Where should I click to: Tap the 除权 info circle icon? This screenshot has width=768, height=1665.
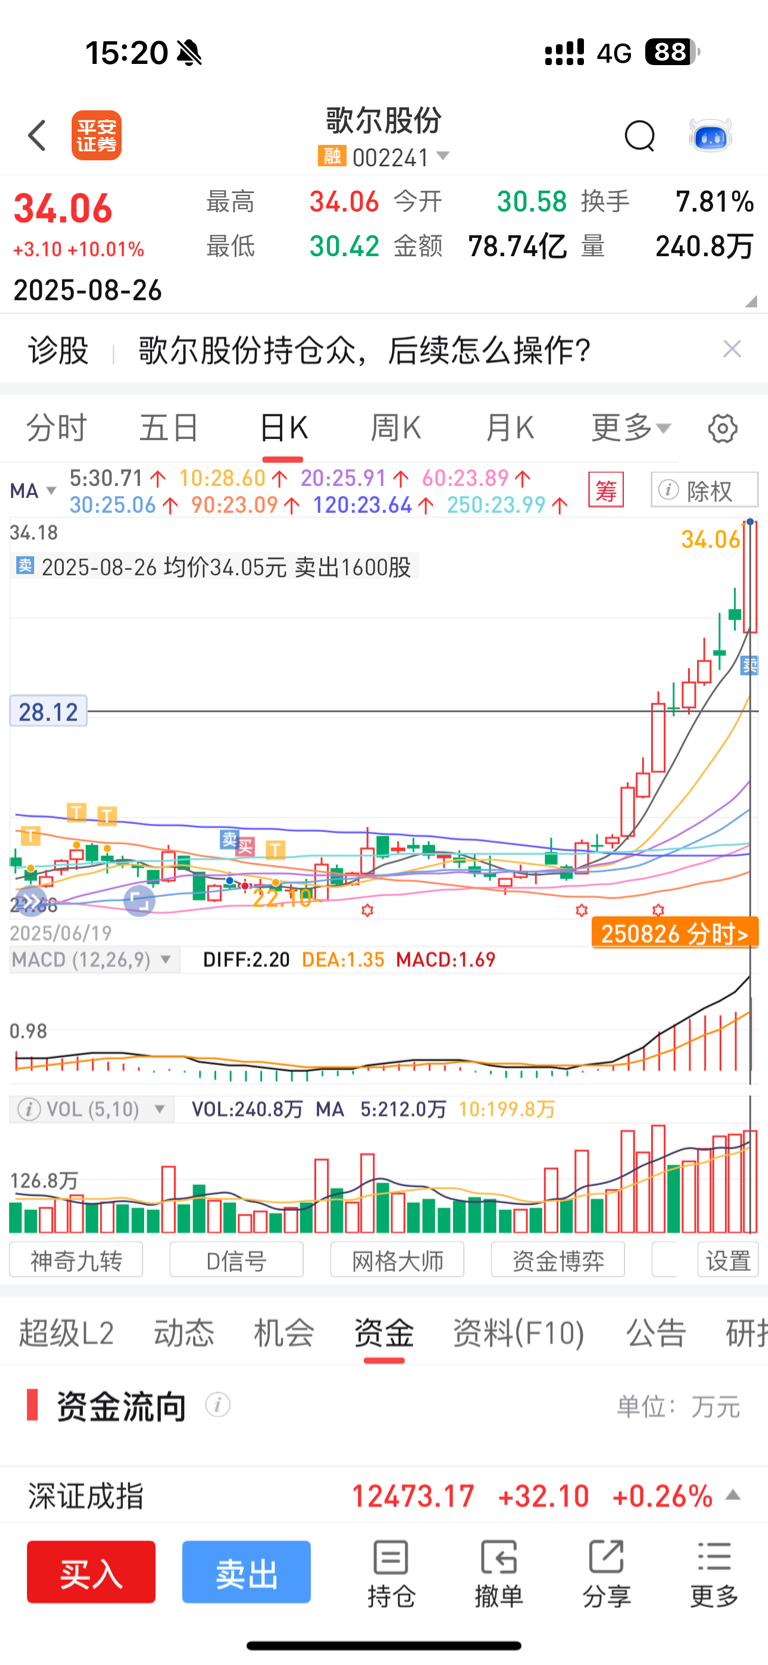click(x=669, y=490)
